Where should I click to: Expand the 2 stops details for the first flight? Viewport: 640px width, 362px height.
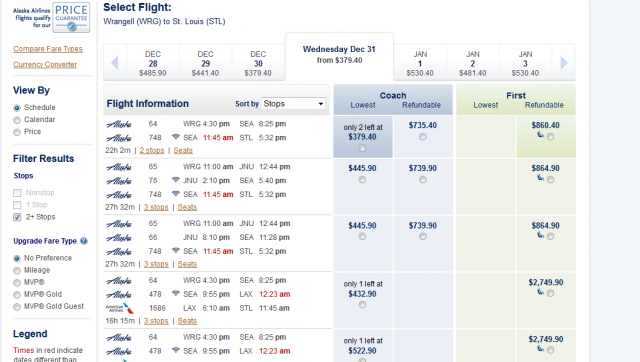pos(152,150)
